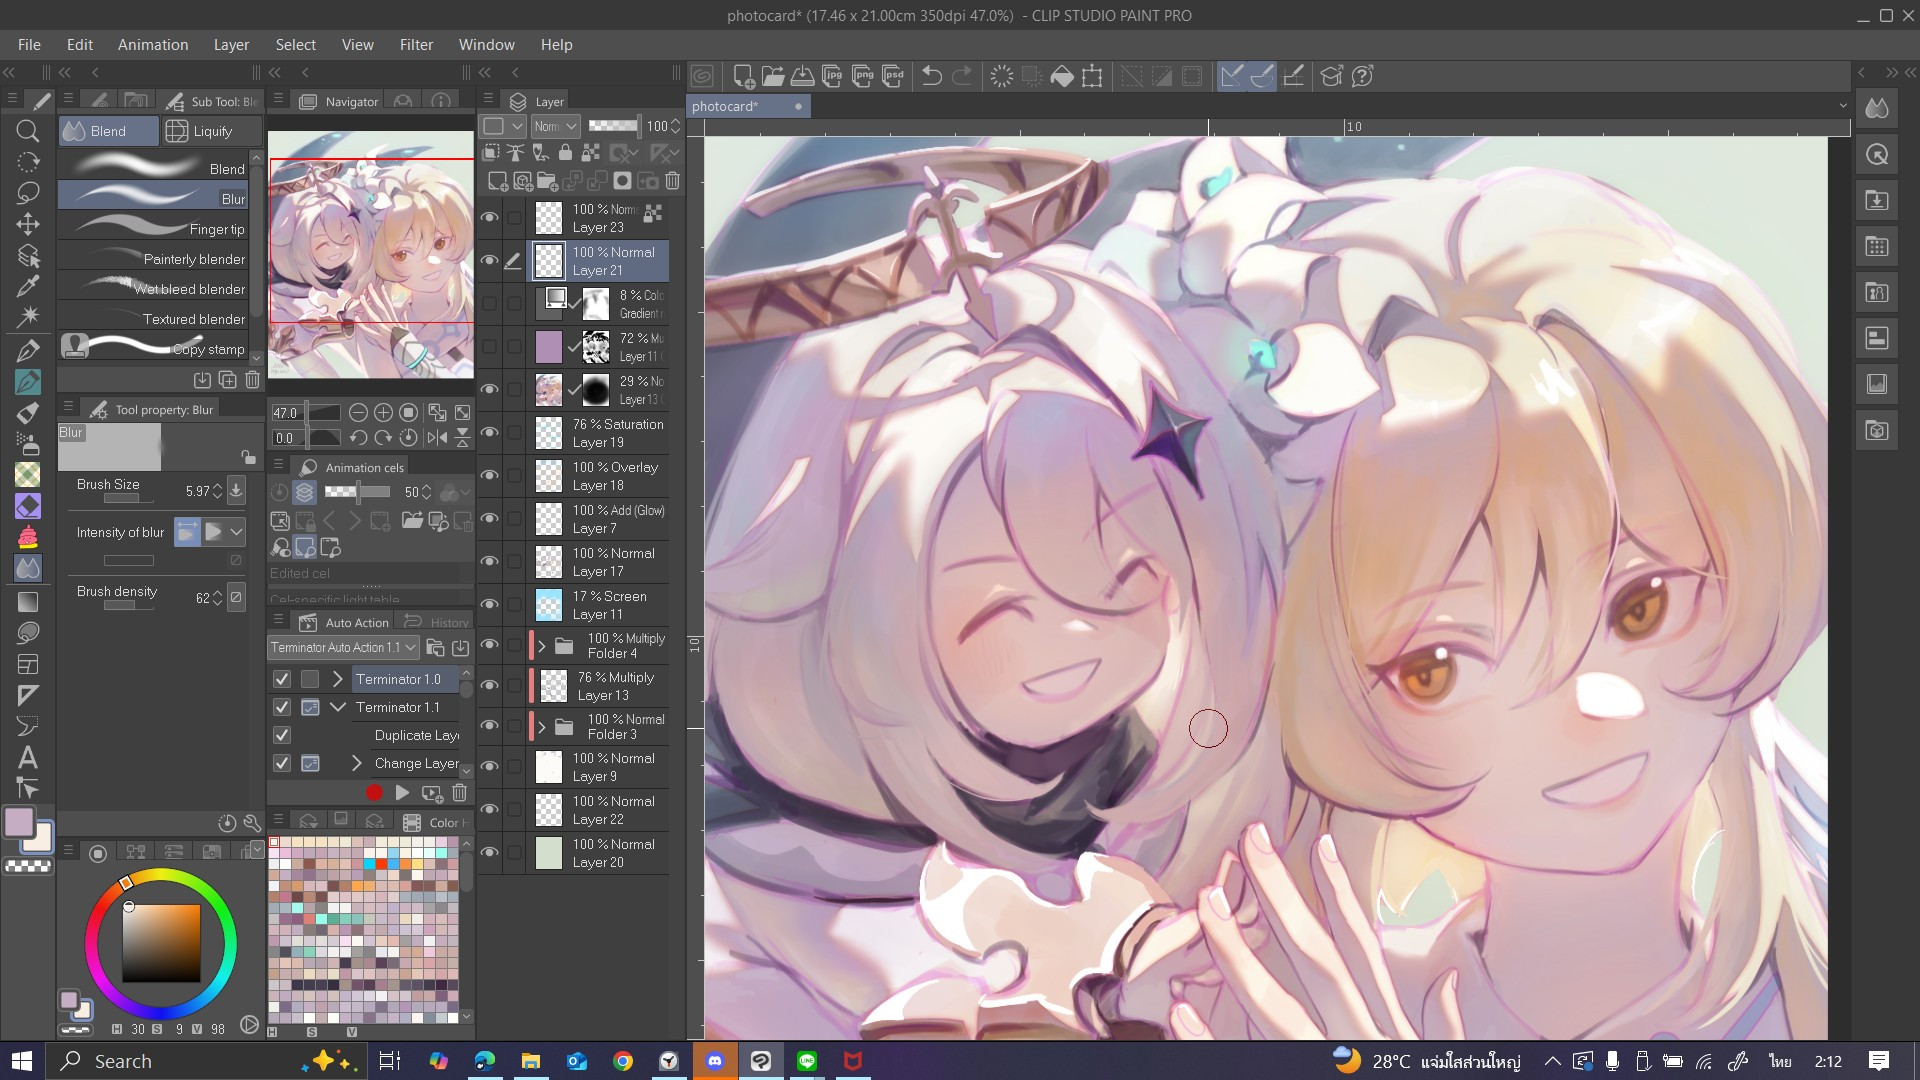Viewport: 1920px width, 1080px height.
Task: Show the hidden Gradient map layer
Action: point(490,304)
